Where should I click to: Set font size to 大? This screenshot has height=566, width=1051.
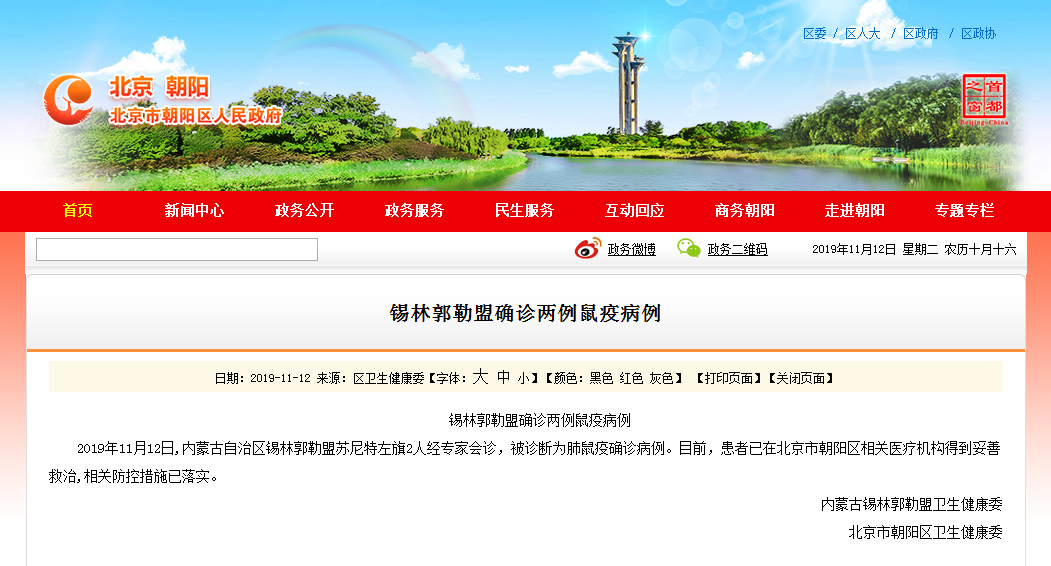pos(480,377)
